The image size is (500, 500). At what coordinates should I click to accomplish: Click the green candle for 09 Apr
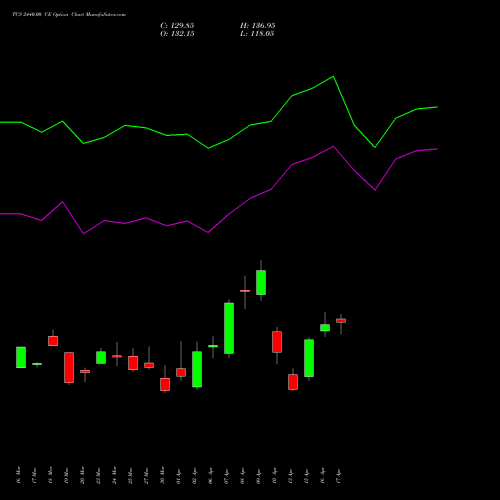[x=261, y=282]
